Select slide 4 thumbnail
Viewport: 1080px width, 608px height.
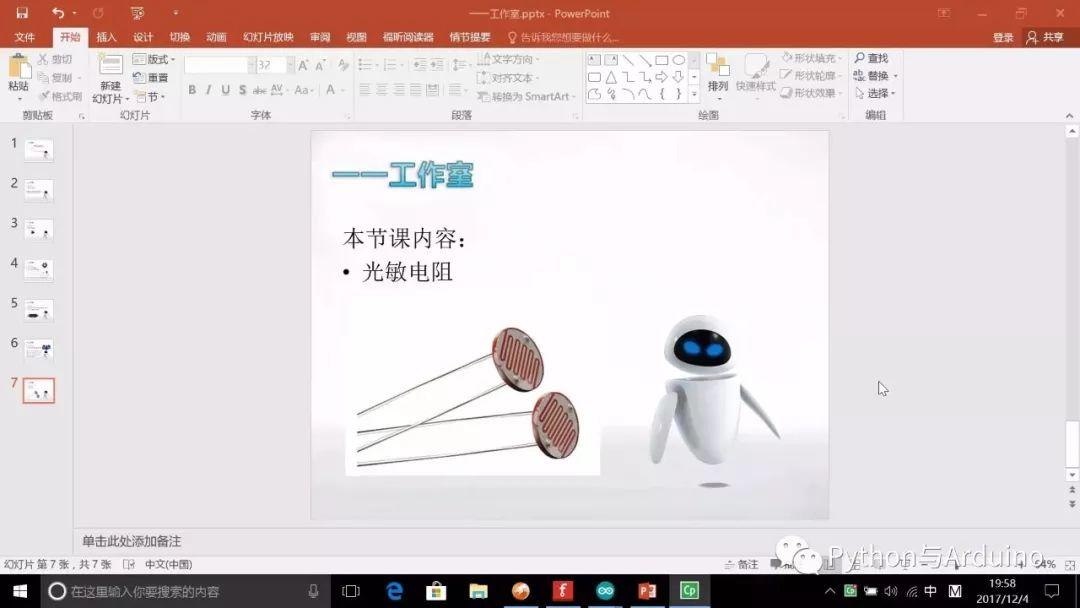pos(39,270)
